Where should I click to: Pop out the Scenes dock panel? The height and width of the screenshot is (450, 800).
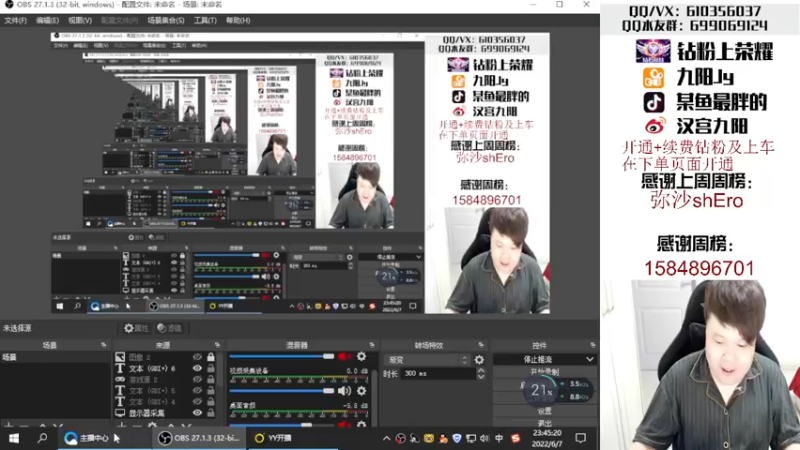pyautogui.click(x=104, y=345)
